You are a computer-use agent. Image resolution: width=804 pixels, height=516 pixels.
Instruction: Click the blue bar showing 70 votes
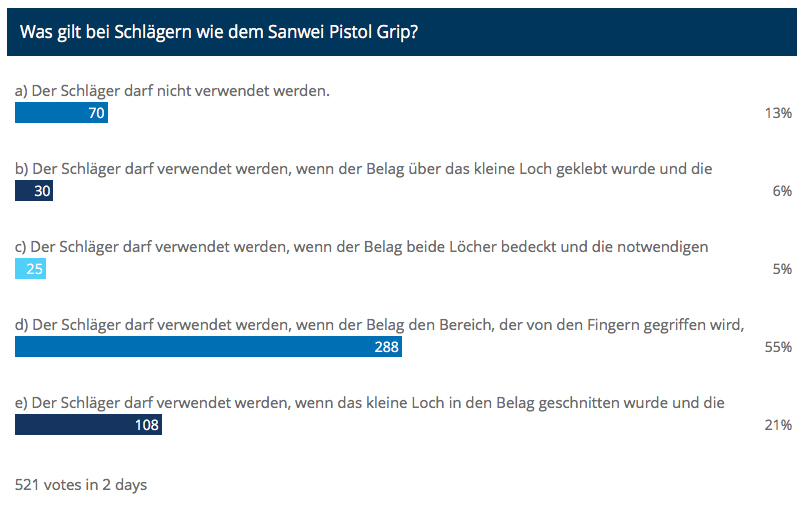(62, 113)
